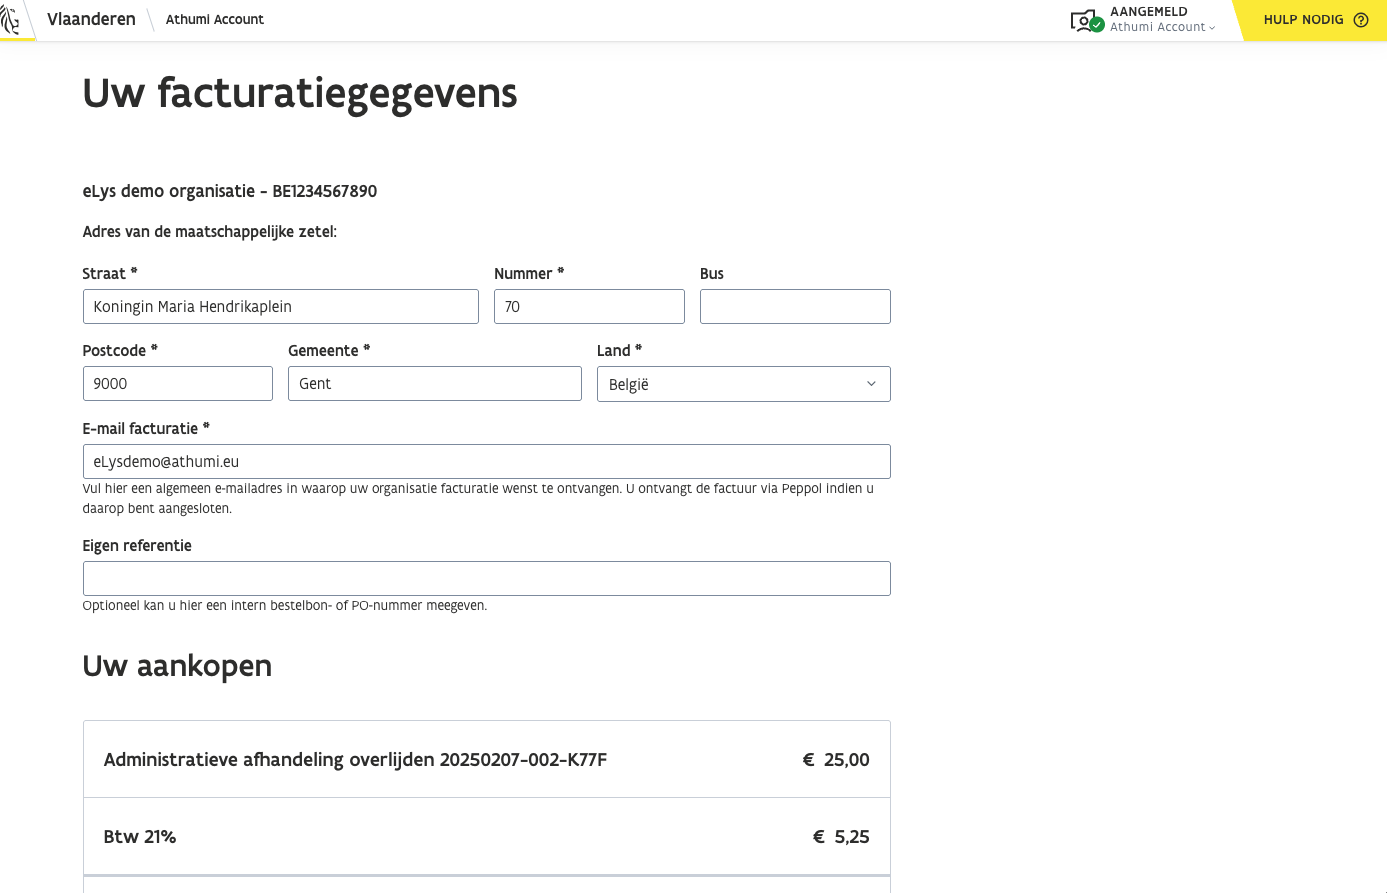Click the arrow in the Land combo box
1387x893 pixels.
pos(870,384)
